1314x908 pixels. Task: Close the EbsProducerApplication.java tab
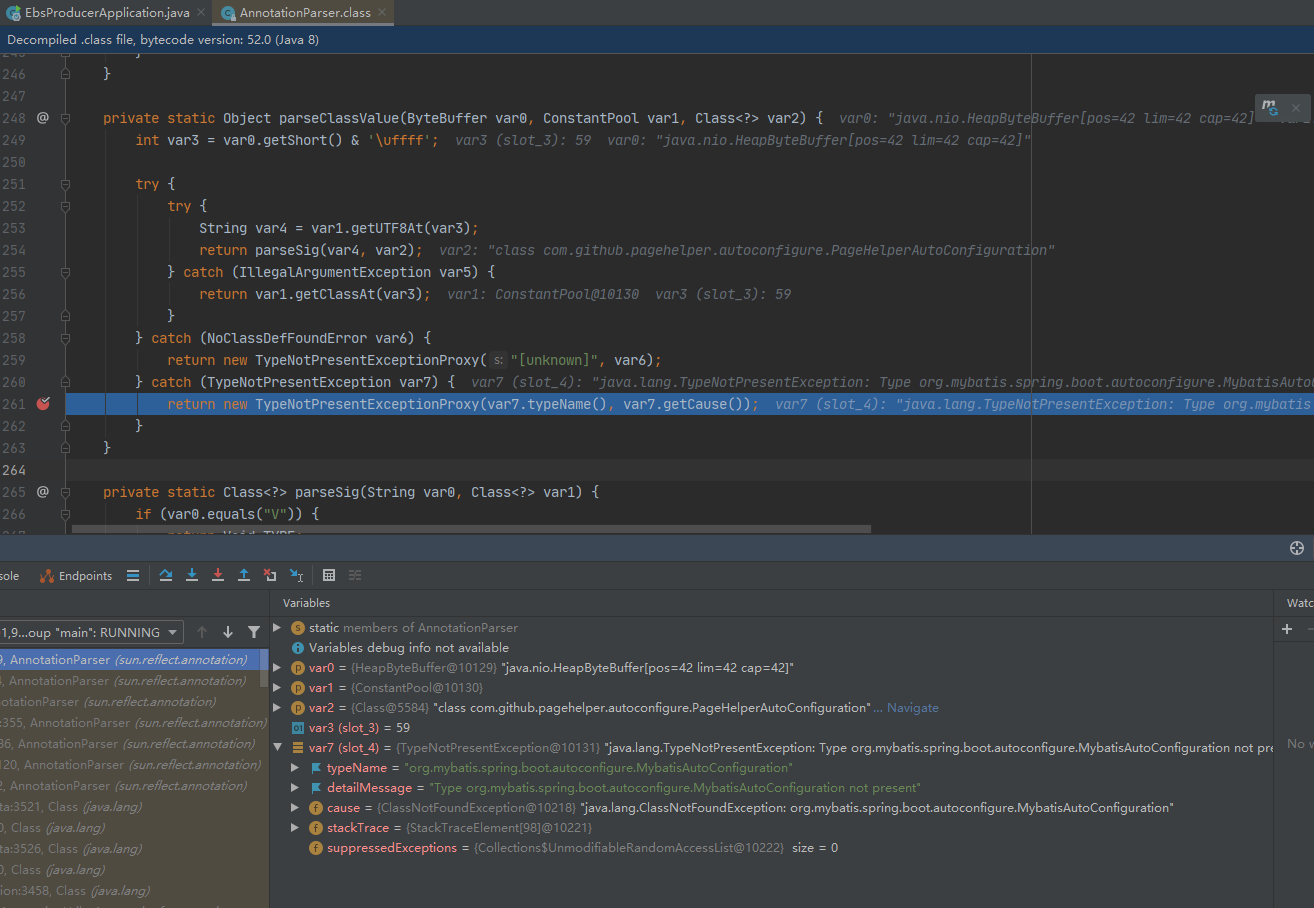coord(201,12)
